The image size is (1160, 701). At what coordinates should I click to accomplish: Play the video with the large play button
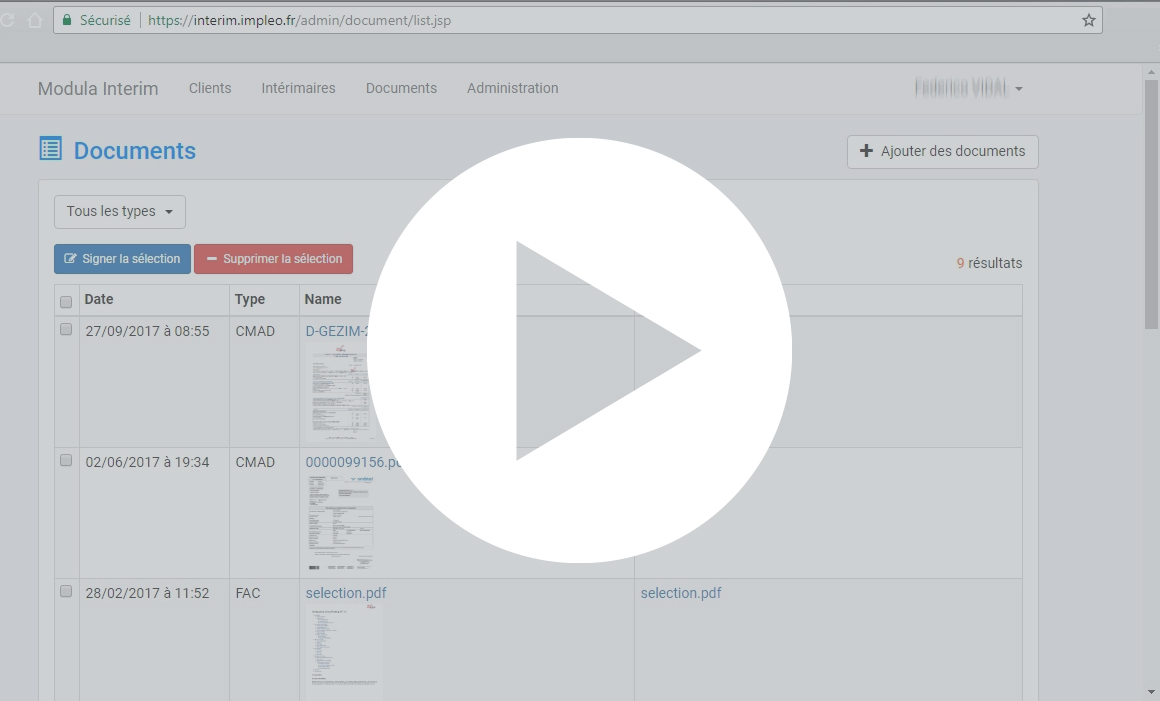(x=579, y=350)
